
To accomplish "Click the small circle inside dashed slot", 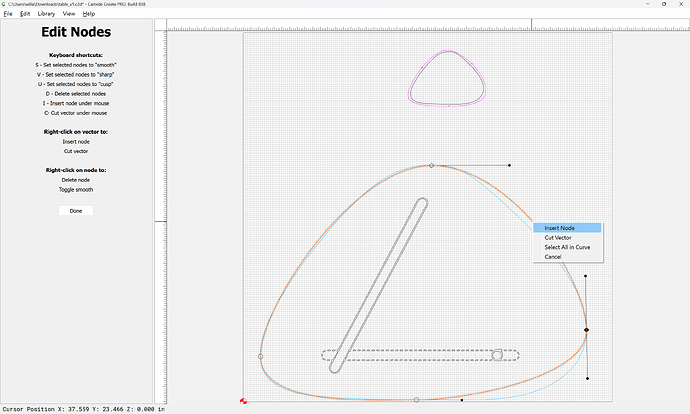I will [x=497, y=354].
